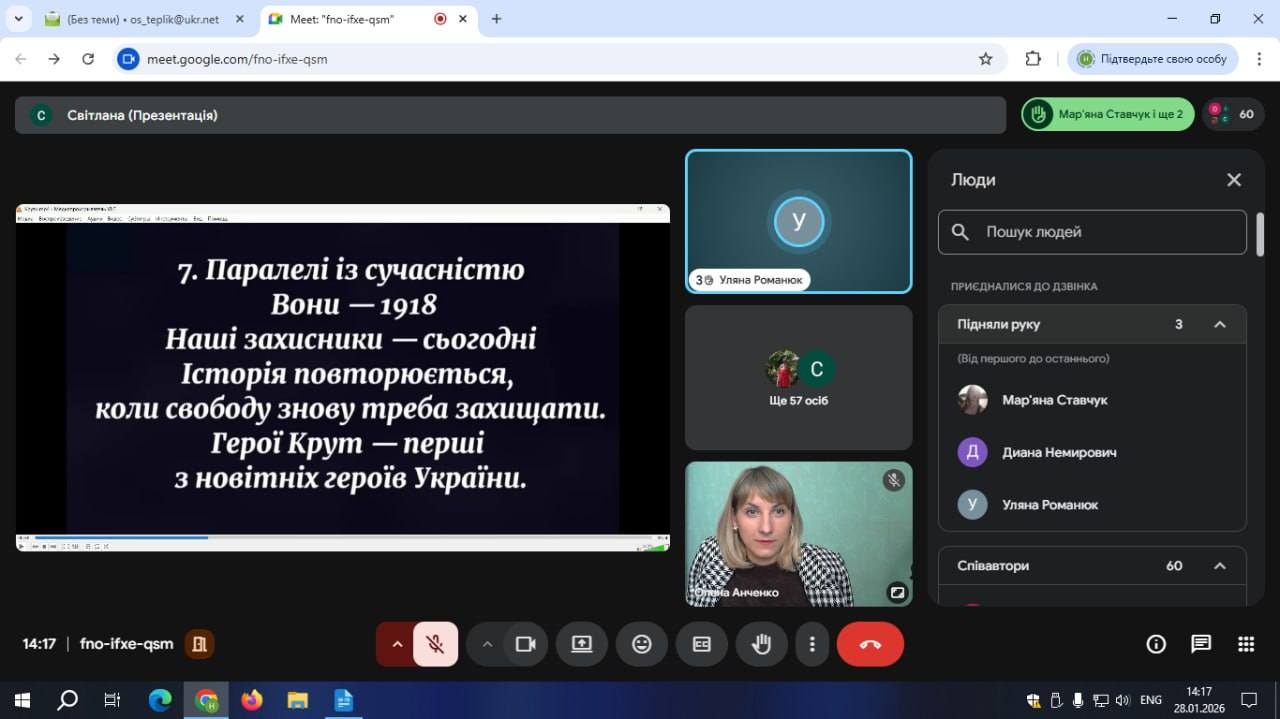The width and height of the screenshot is (1280, 719).
Task: Open meeting details info icon
Action: pyautogui.click(x=1156, y=644)
